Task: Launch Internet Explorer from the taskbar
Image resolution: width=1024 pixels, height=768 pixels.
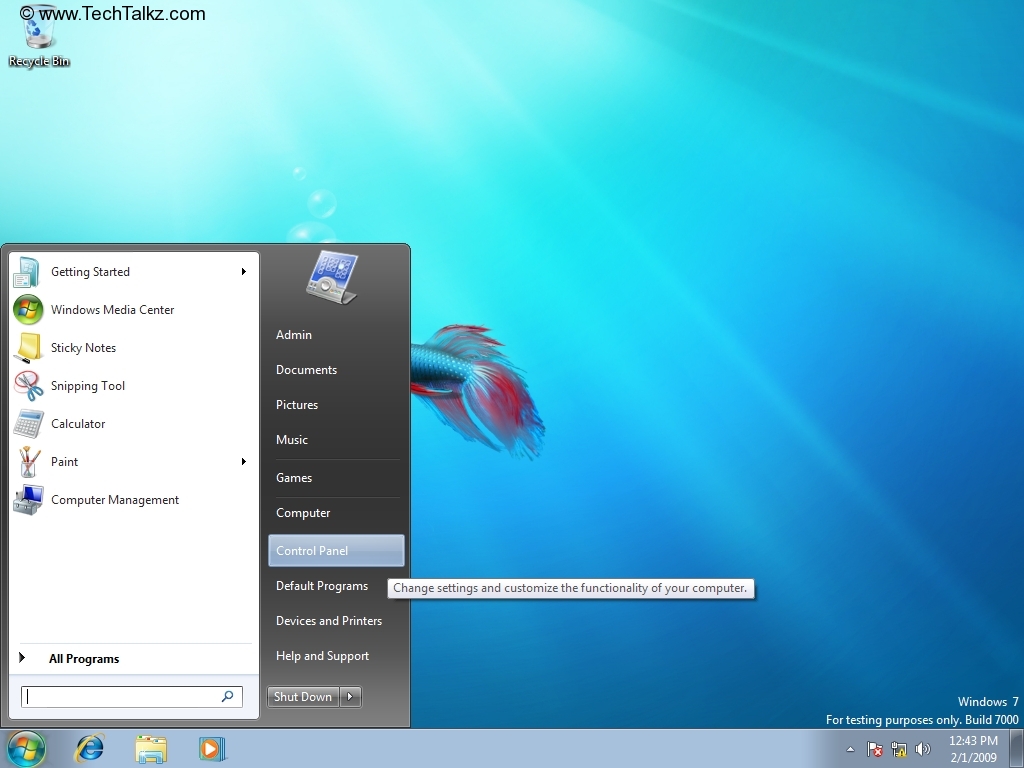Action: coord(89,748)
